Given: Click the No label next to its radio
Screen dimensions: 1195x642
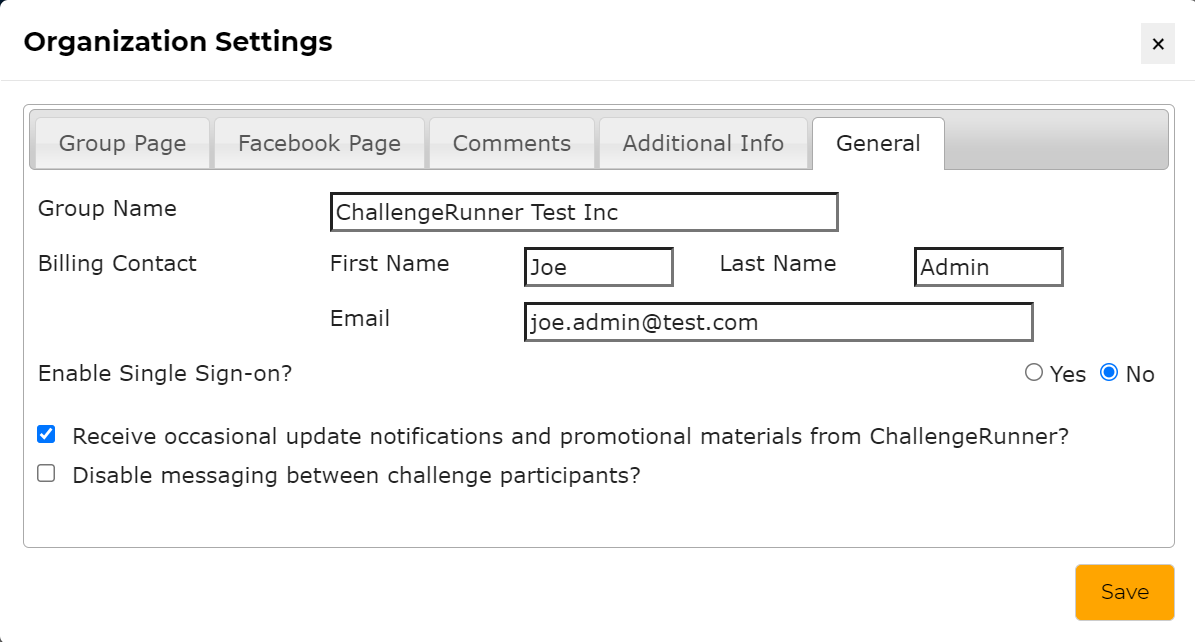Looking at the screenshot, I should [x=1141, y=373].
